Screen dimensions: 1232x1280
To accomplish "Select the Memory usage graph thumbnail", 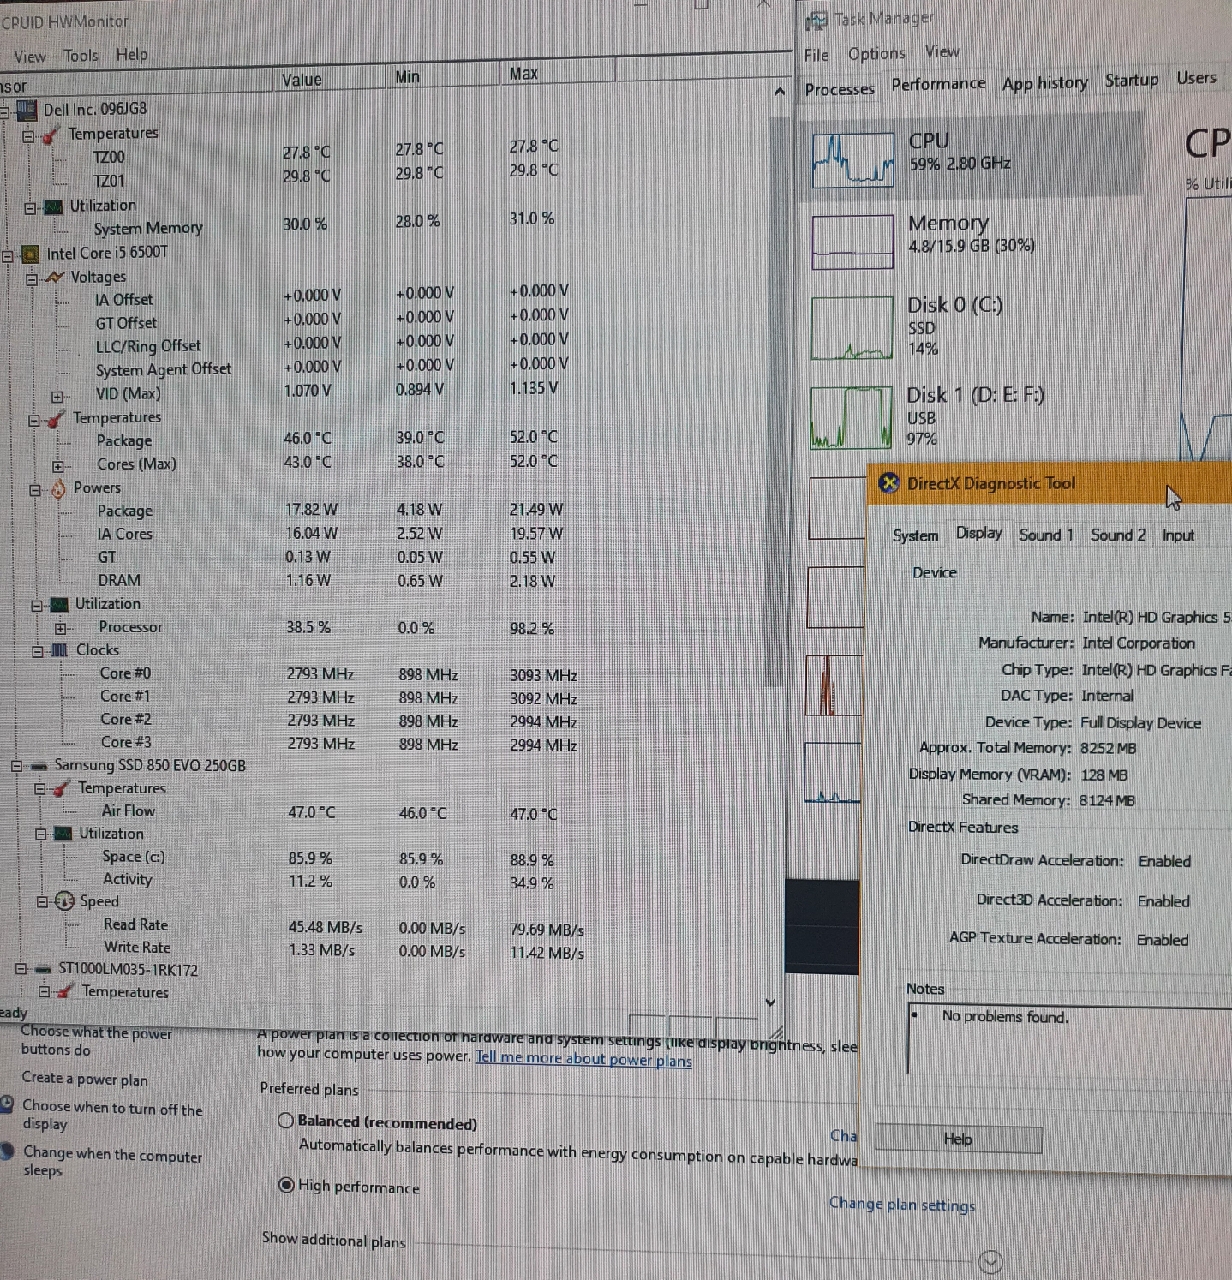I will pos(852,242).
